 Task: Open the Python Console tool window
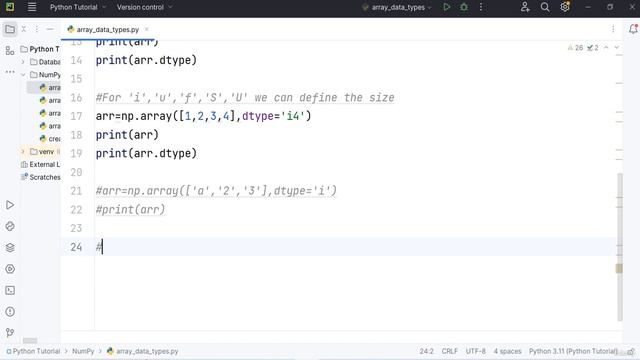tap(10, 226)
